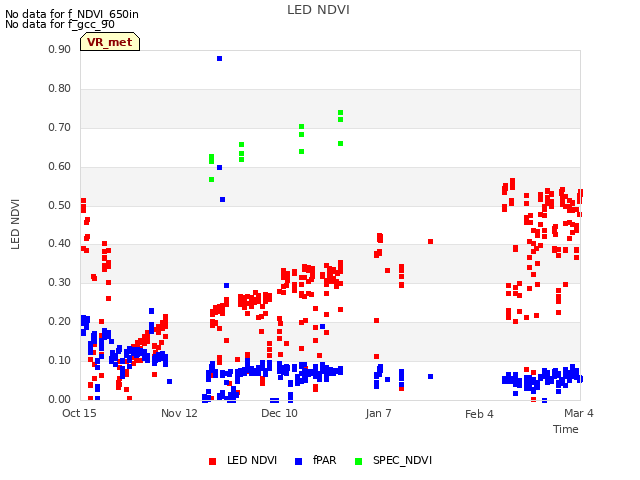The image size is (640, 480).
Task: Click the Jan 7 x-axis tick label
Action: tap(378, 413)
